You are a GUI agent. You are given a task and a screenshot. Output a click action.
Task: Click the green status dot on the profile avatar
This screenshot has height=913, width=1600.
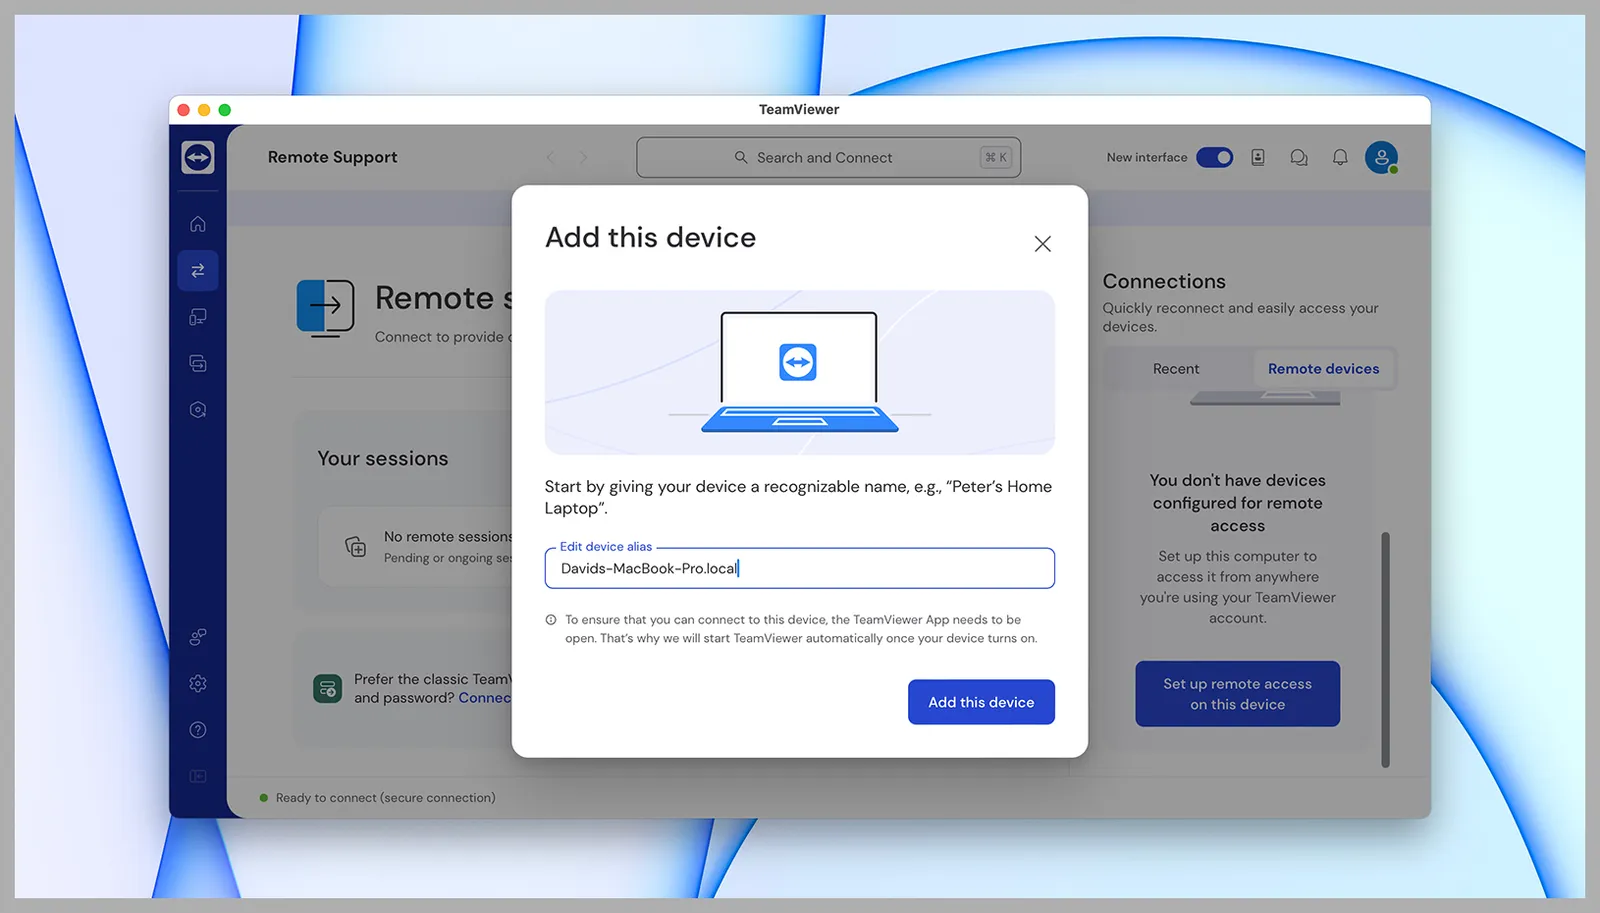[x=1393, y=167]
